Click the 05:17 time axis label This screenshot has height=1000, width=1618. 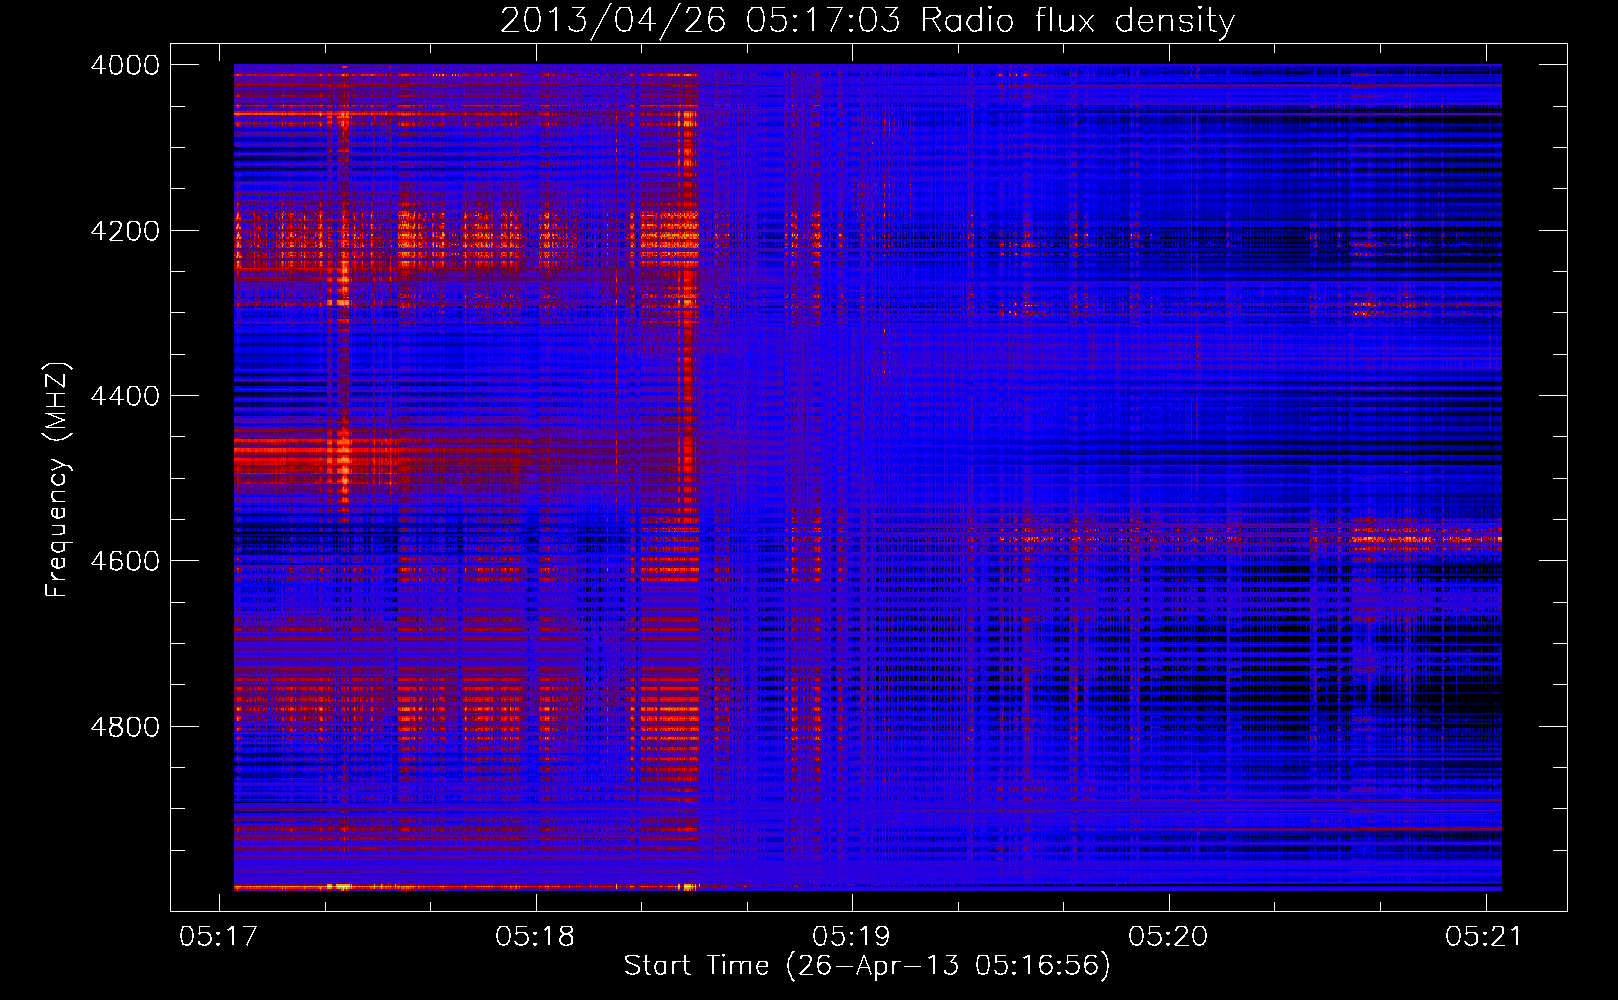[219, 936]
